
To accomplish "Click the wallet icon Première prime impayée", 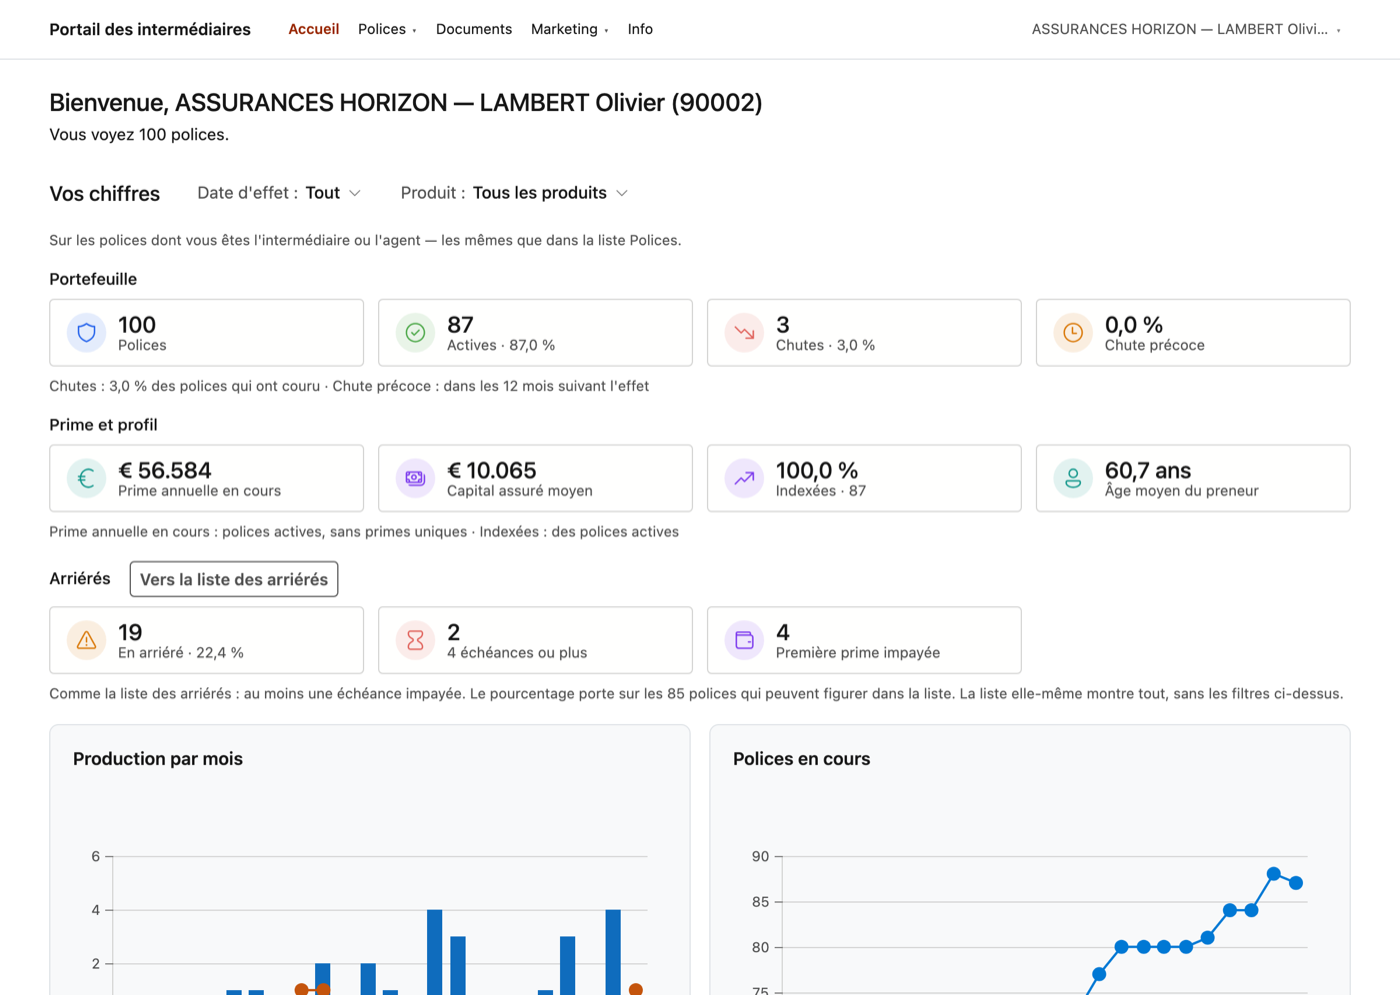I will coord(745,640).
